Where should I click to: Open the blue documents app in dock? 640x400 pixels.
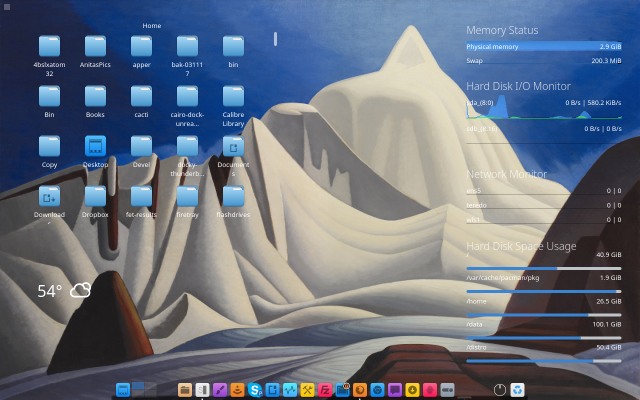[x=272, y=390]
